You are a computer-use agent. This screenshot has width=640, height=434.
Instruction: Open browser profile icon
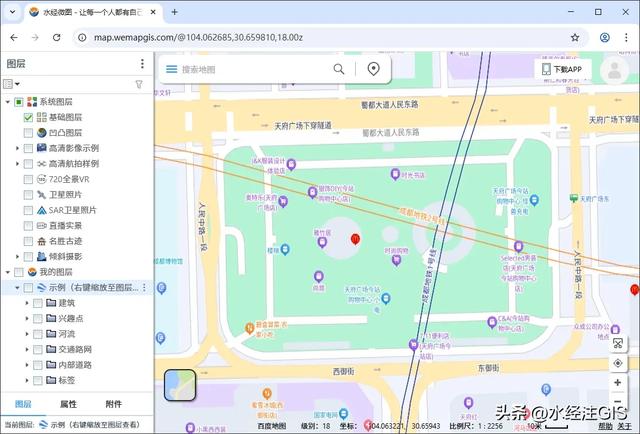604,38
